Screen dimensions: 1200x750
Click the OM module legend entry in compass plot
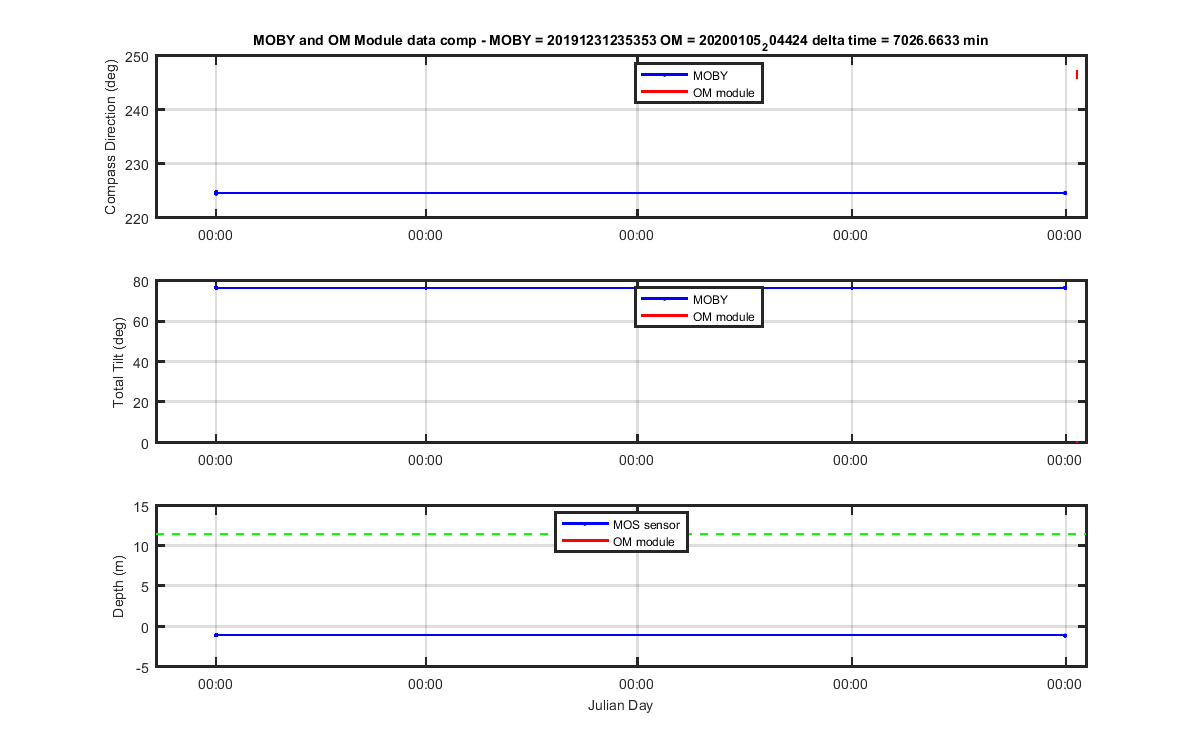698,93
